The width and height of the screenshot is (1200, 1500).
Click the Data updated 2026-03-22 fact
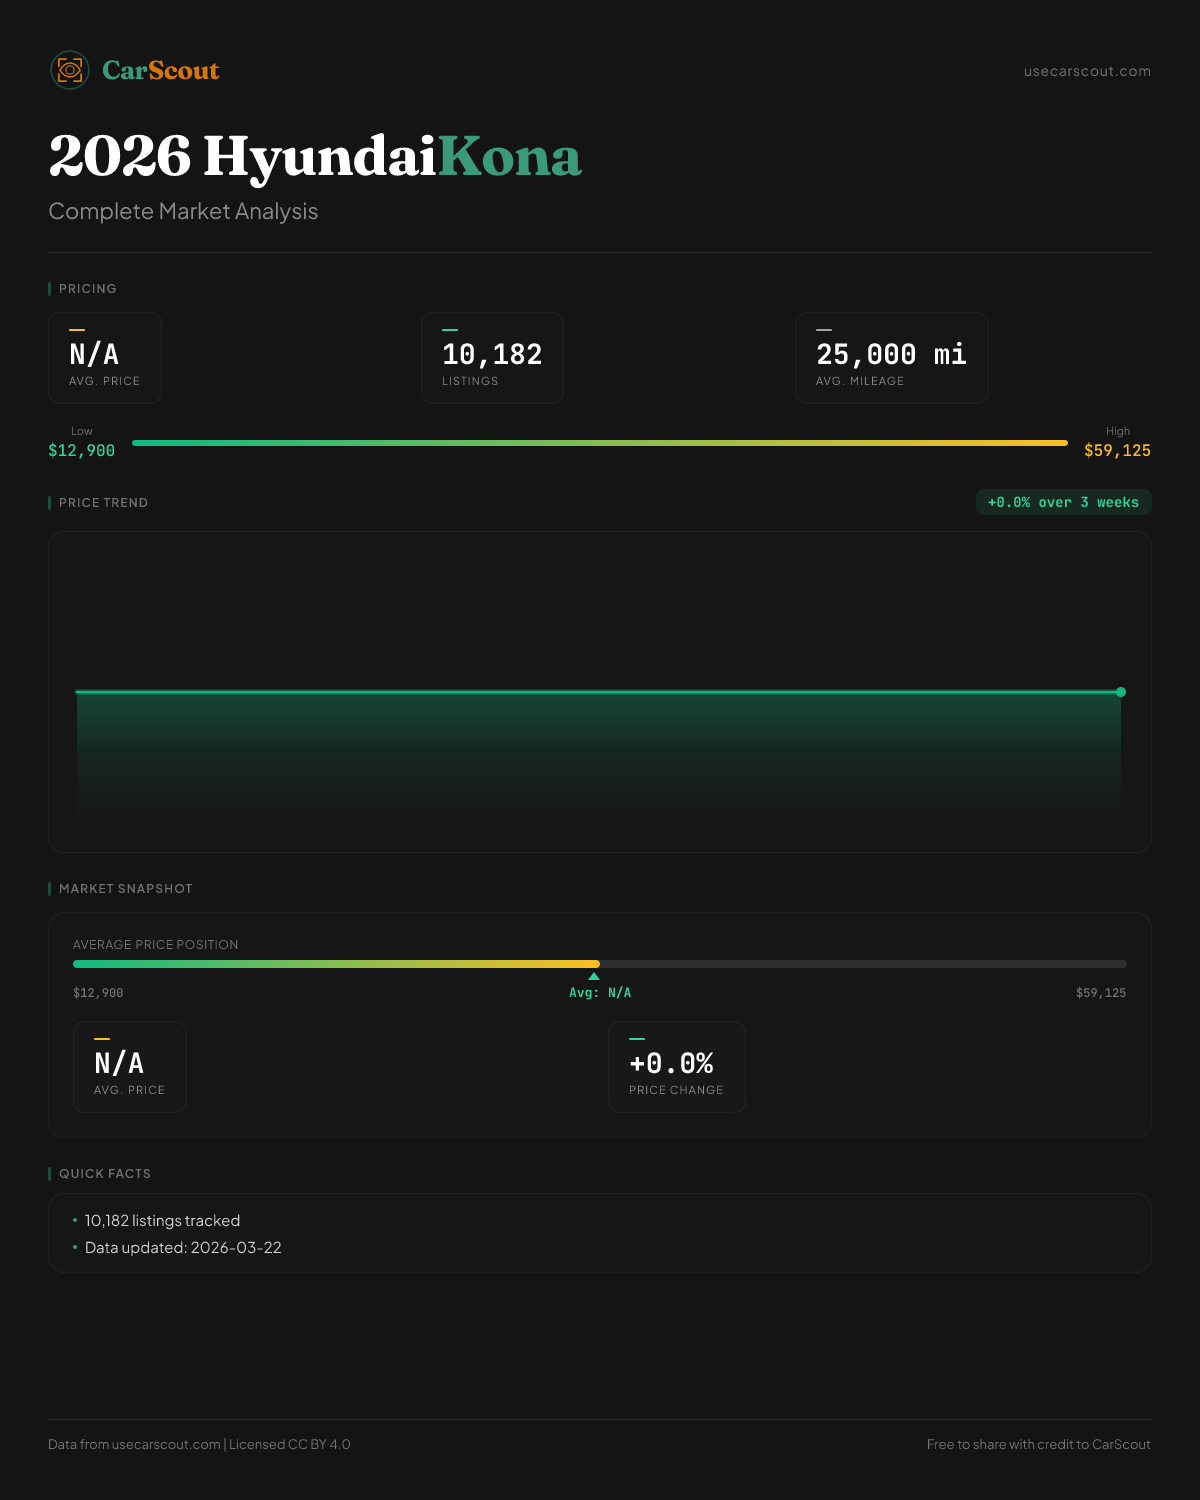[183, 1248]
